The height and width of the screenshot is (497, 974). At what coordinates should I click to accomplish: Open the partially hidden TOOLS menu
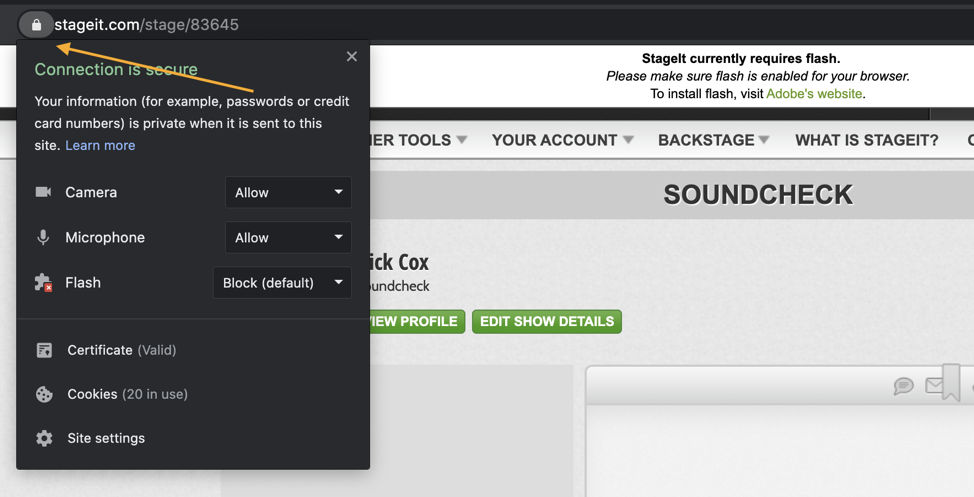[x=419, y=140]
